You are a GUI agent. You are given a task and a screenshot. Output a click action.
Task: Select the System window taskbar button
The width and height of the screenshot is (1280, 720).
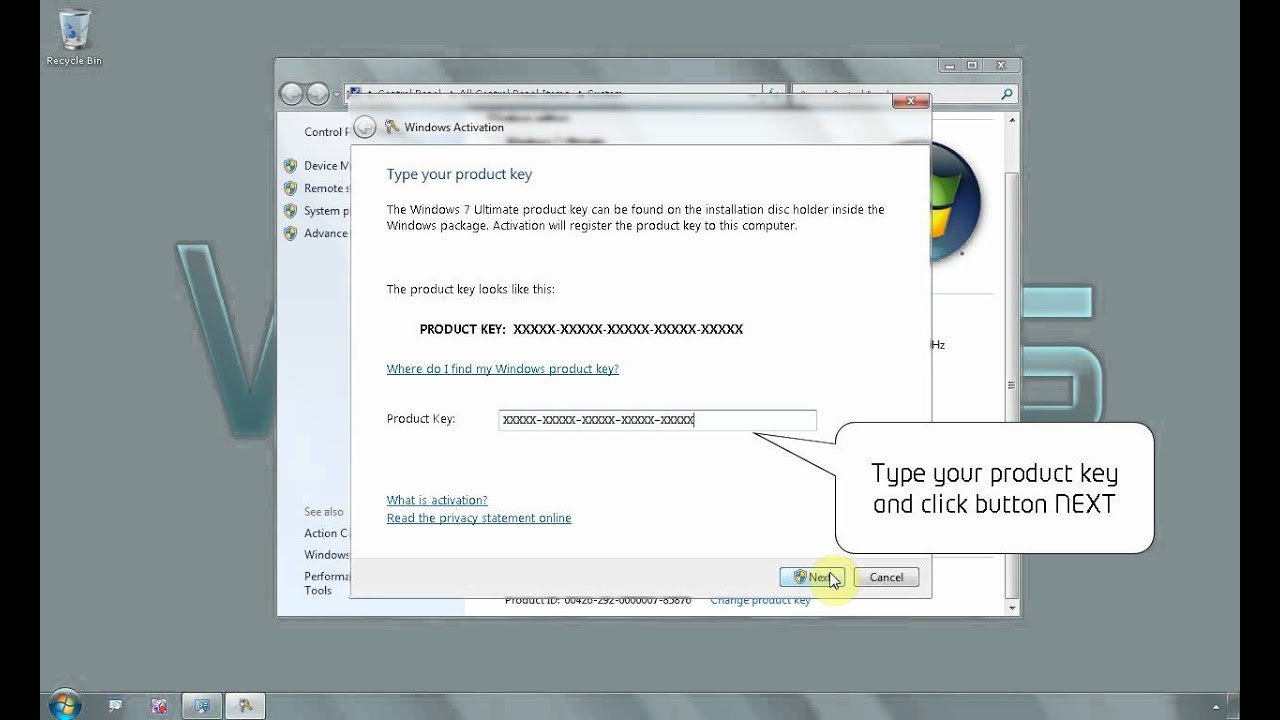tap(201, 705)
